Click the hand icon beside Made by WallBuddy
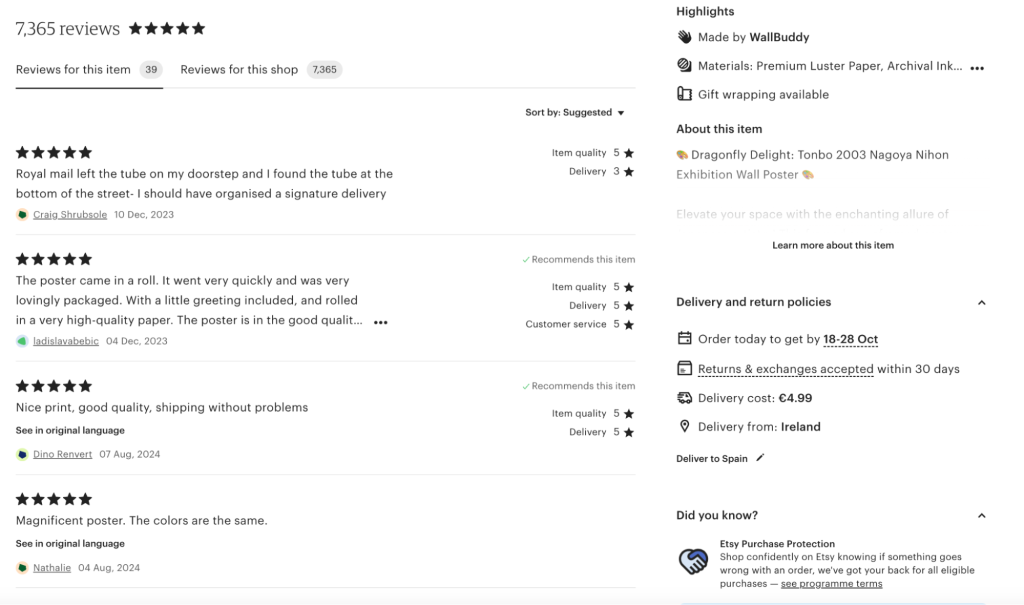The height and width of the screenshot is (605, 1024). pos(684,37)
